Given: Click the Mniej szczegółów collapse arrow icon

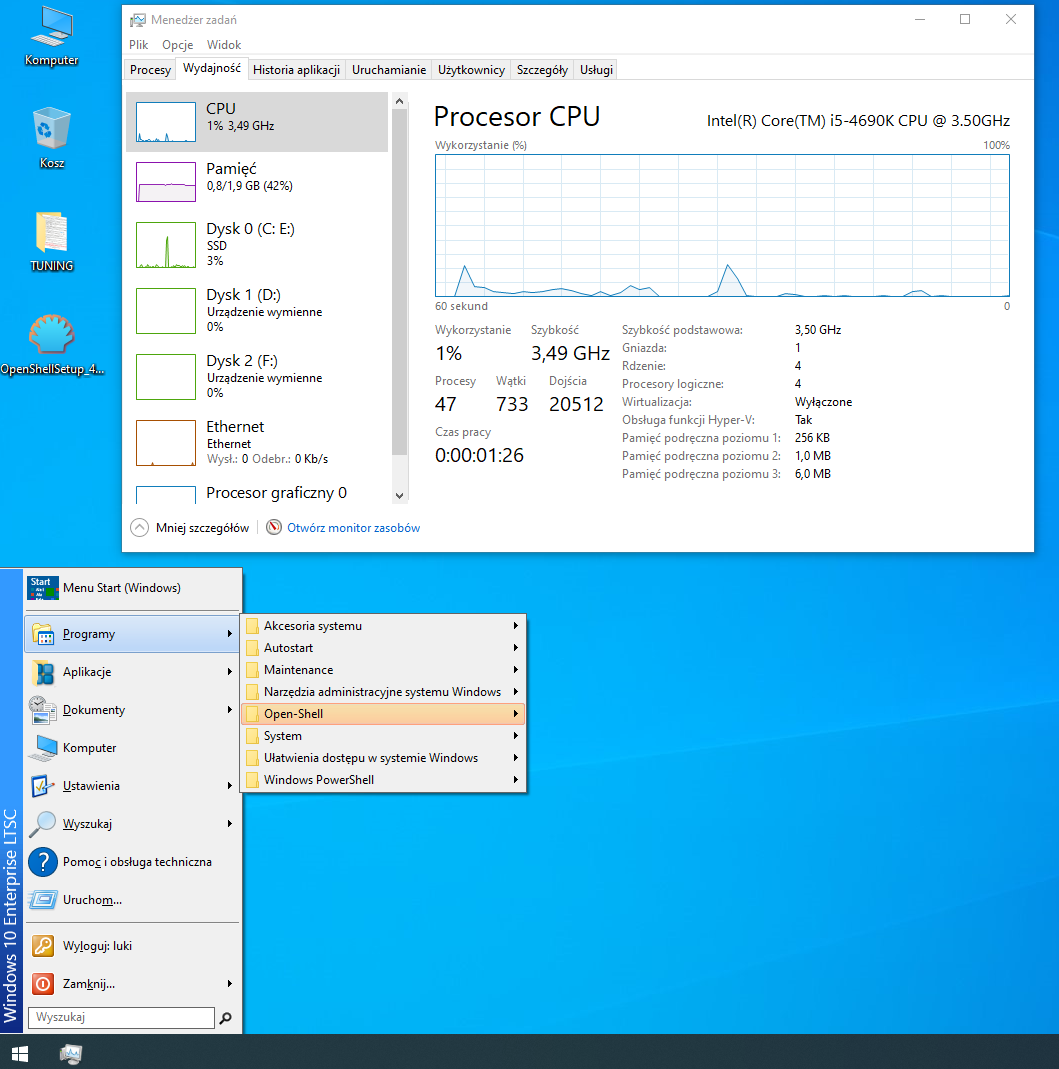Looking at the screenshot, I should click(x=139, y=528).
